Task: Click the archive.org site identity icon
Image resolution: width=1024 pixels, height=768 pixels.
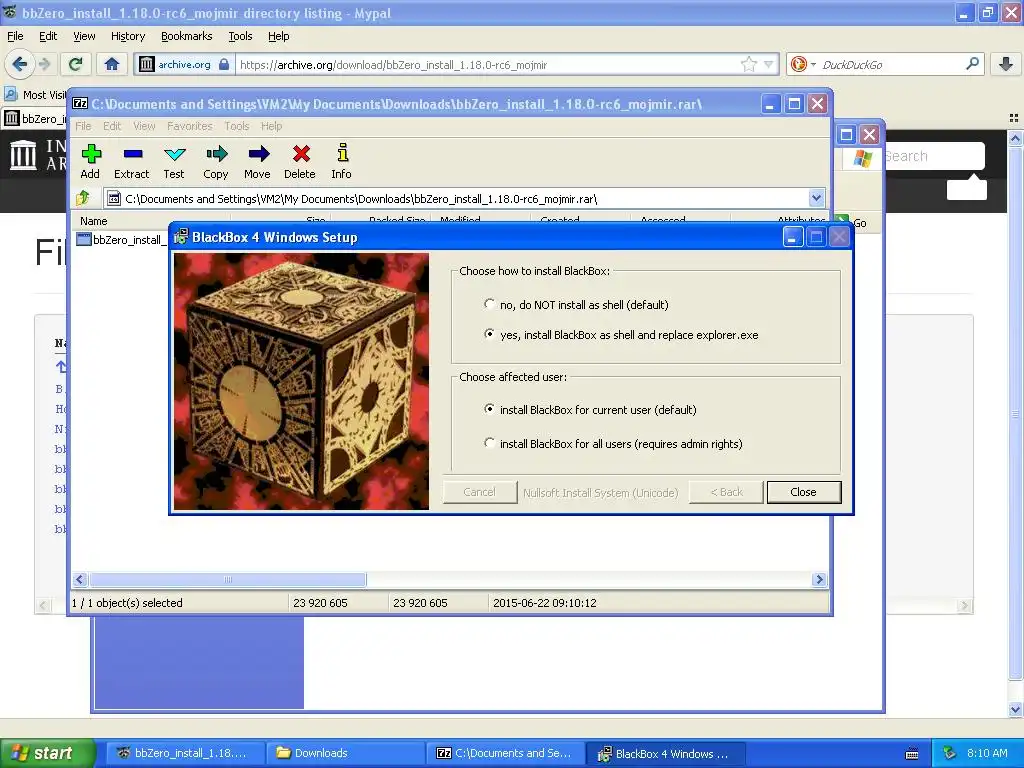Action: point(146,64)
